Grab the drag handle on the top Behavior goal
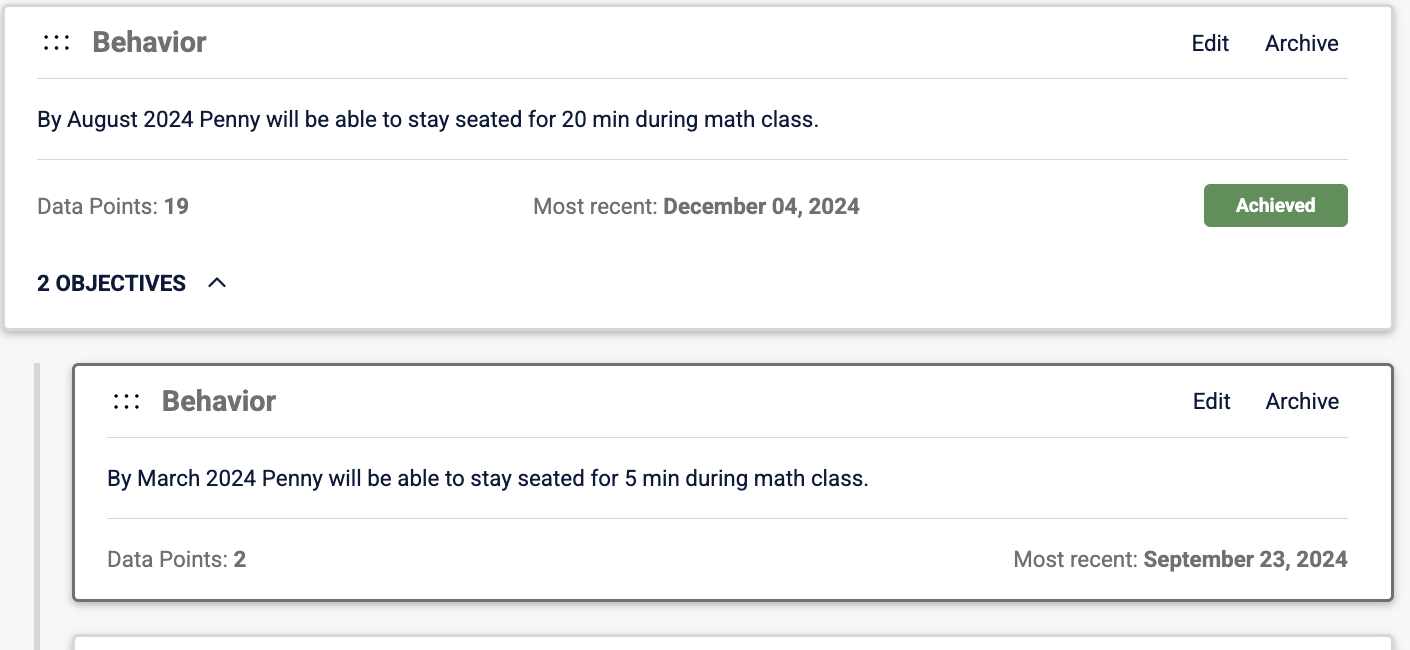 (x=56, y=42)
